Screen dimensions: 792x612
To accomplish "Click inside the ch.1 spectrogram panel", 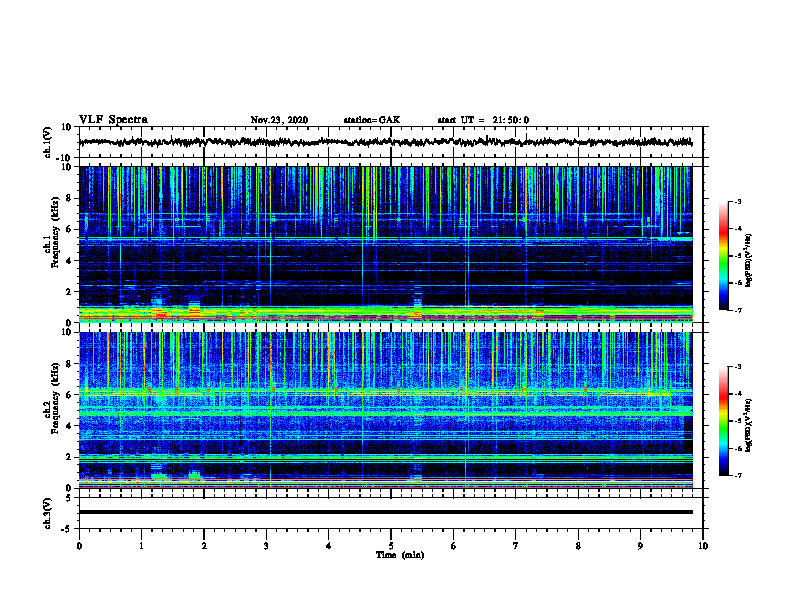I will (385, 244).
